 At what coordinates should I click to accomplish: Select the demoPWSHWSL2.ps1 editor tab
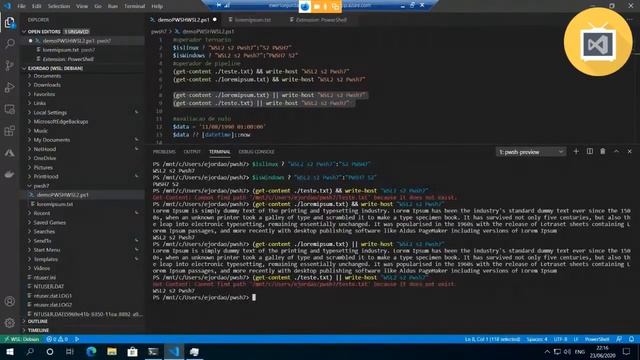pyautogui.click(x=183, y=20)
